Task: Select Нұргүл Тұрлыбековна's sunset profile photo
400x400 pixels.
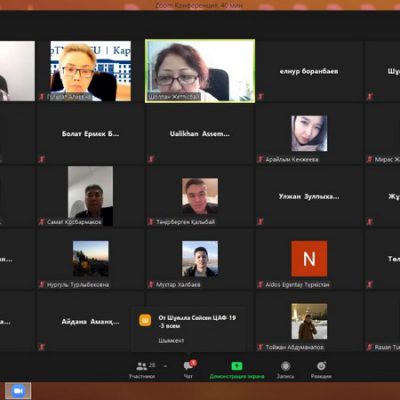Action: [x=91, y=259]
